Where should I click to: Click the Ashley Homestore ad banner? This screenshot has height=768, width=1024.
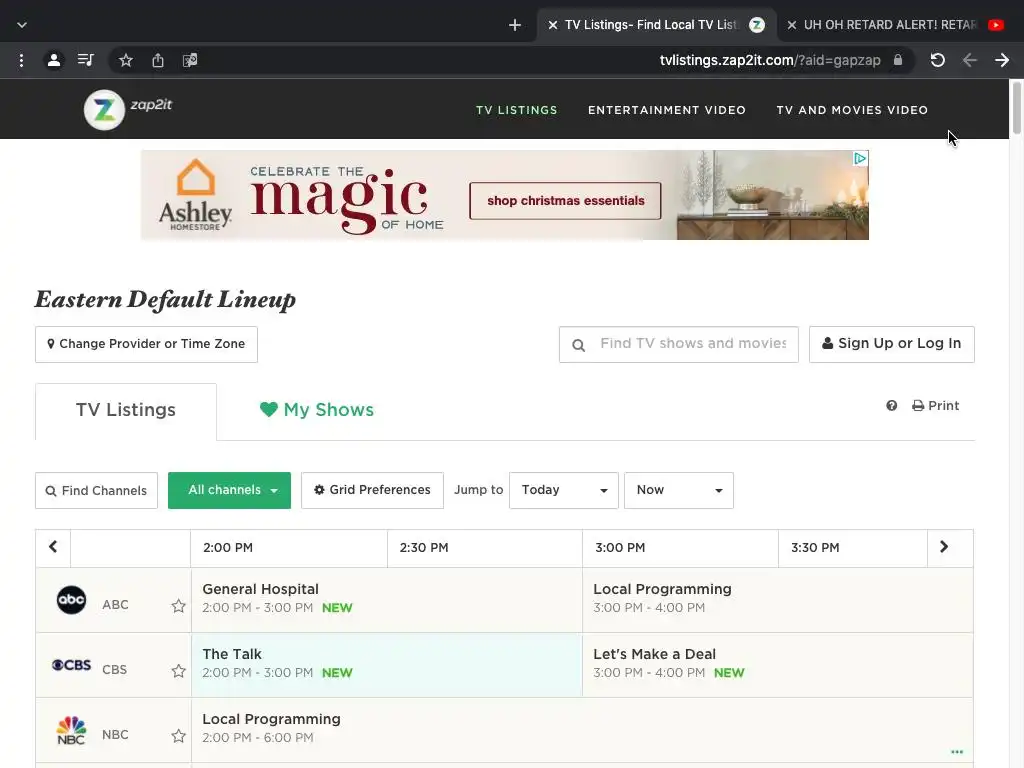(x=505, y=195)
